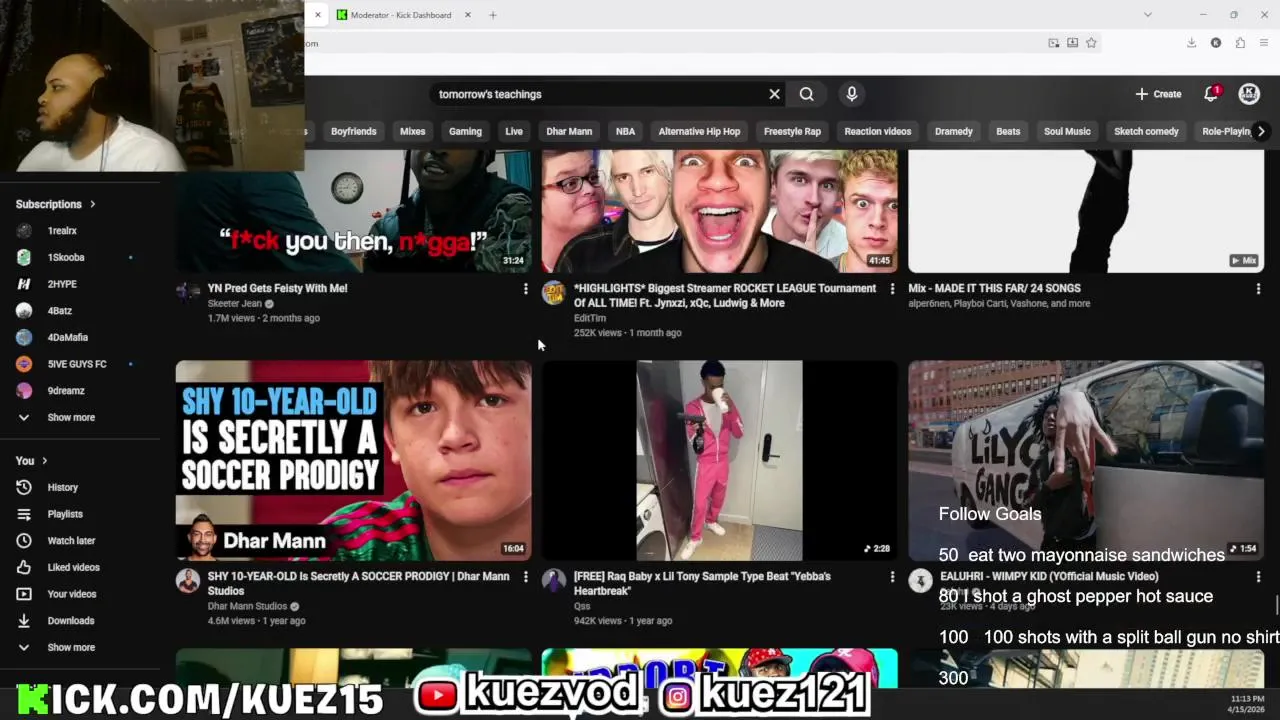Click the EditTim channel avatar
This screenshot has height=720, width=1280.
(554, 292)
